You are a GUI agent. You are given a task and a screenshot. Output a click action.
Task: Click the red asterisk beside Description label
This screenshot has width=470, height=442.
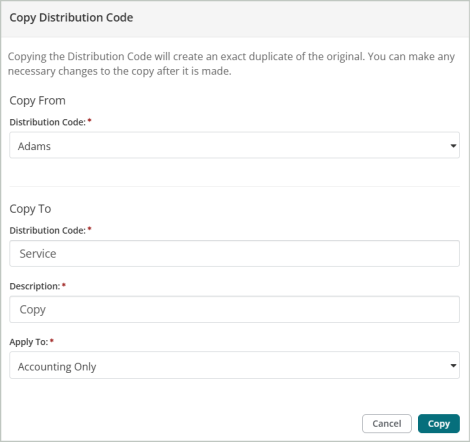click(x=64, y=285)
